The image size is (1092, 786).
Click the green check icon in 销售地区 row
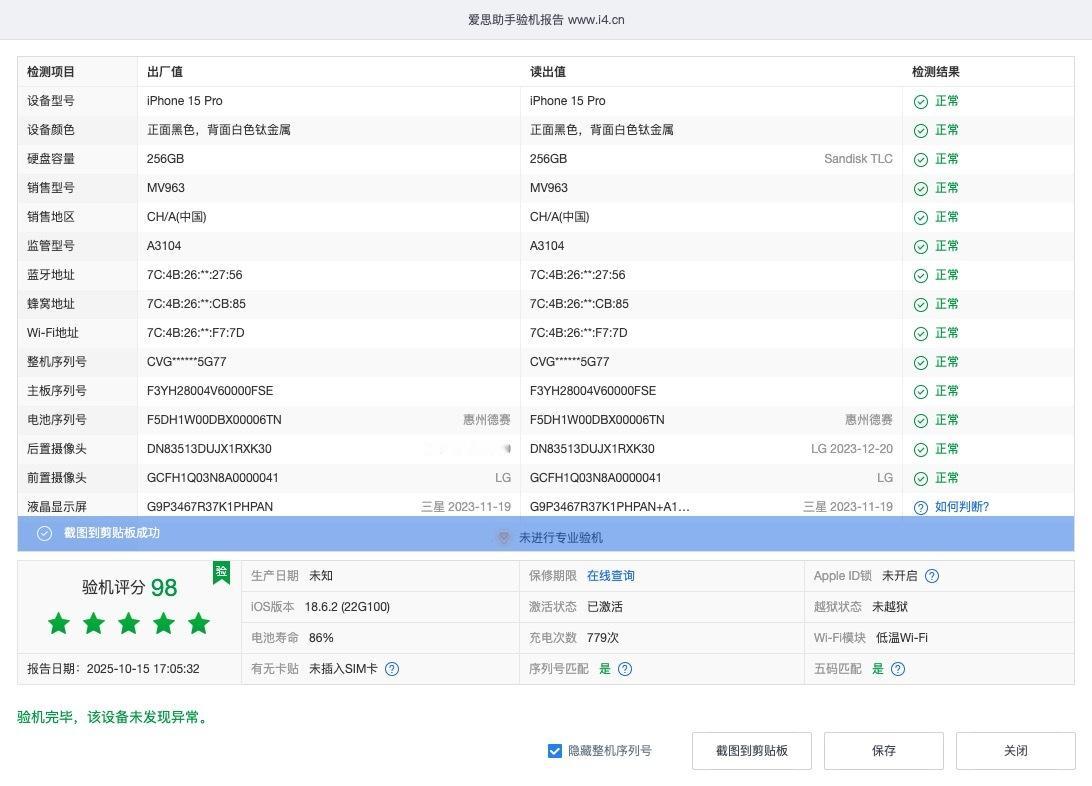(x=921, y=218)
